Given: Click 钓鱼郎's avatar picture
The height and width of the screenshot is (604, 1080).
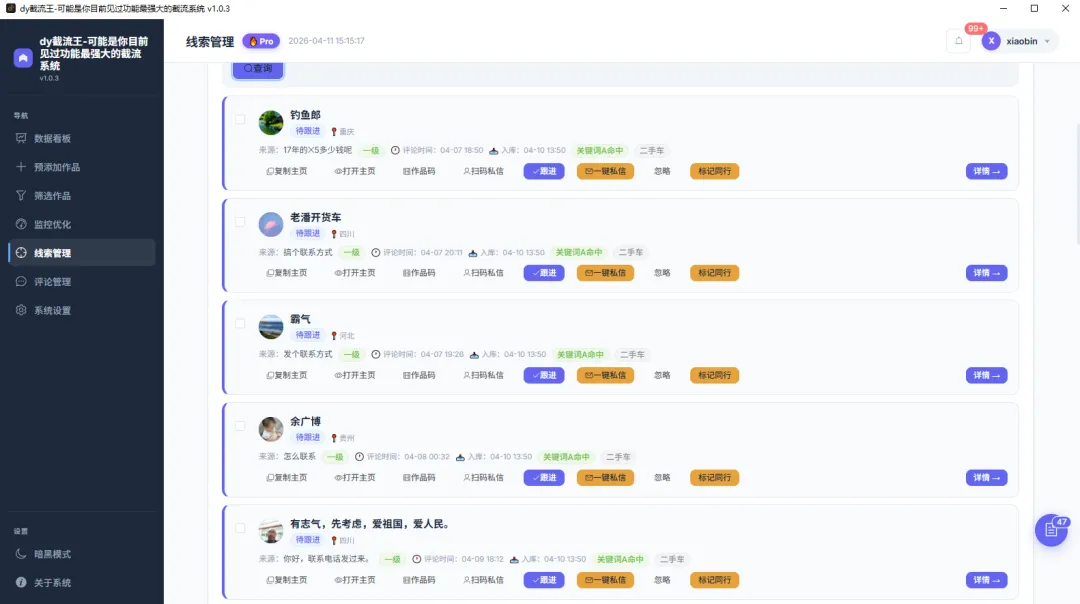Looking at the screenshot, I should (x=271, y=123).
